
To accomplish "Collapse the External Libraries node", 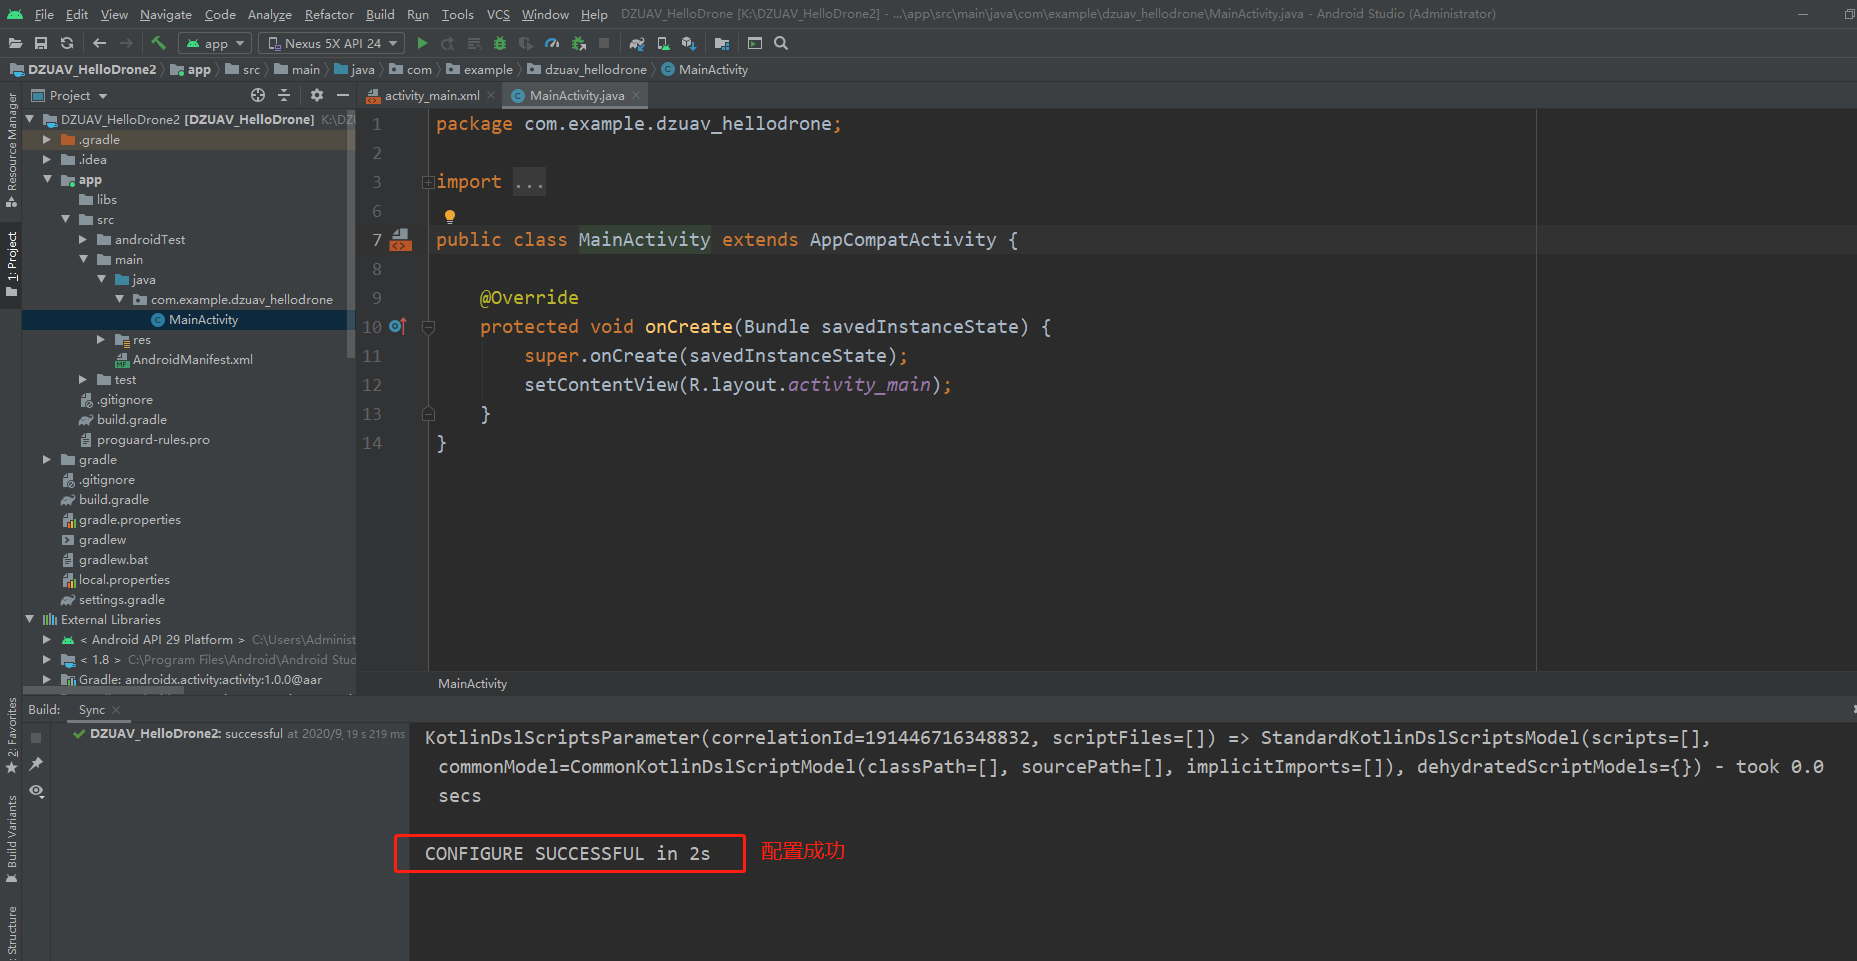I will (29, 620).
